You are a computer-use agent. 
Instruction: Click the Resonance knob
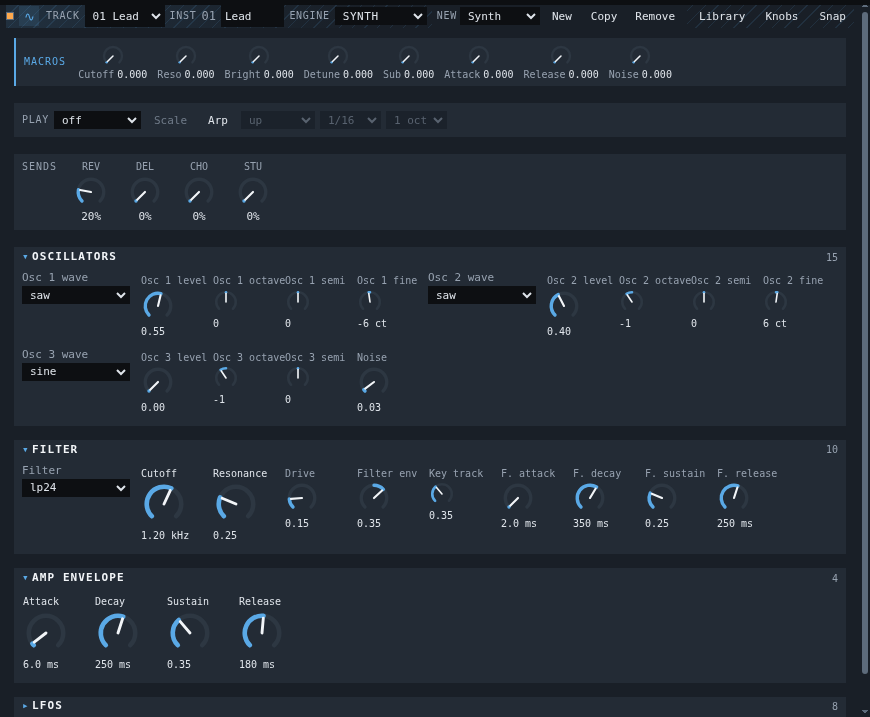(x=235, y=504)
